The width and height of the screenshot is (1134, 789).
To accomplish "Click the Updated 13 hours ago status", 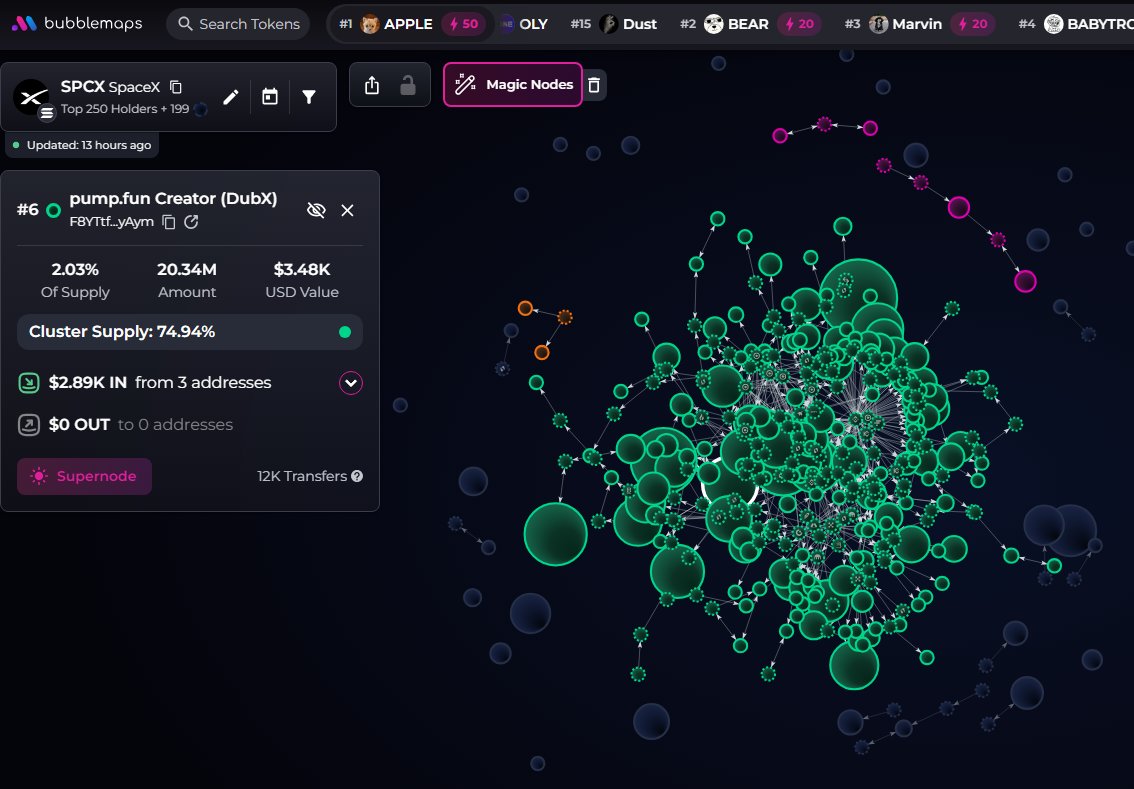I will [82, 145].
